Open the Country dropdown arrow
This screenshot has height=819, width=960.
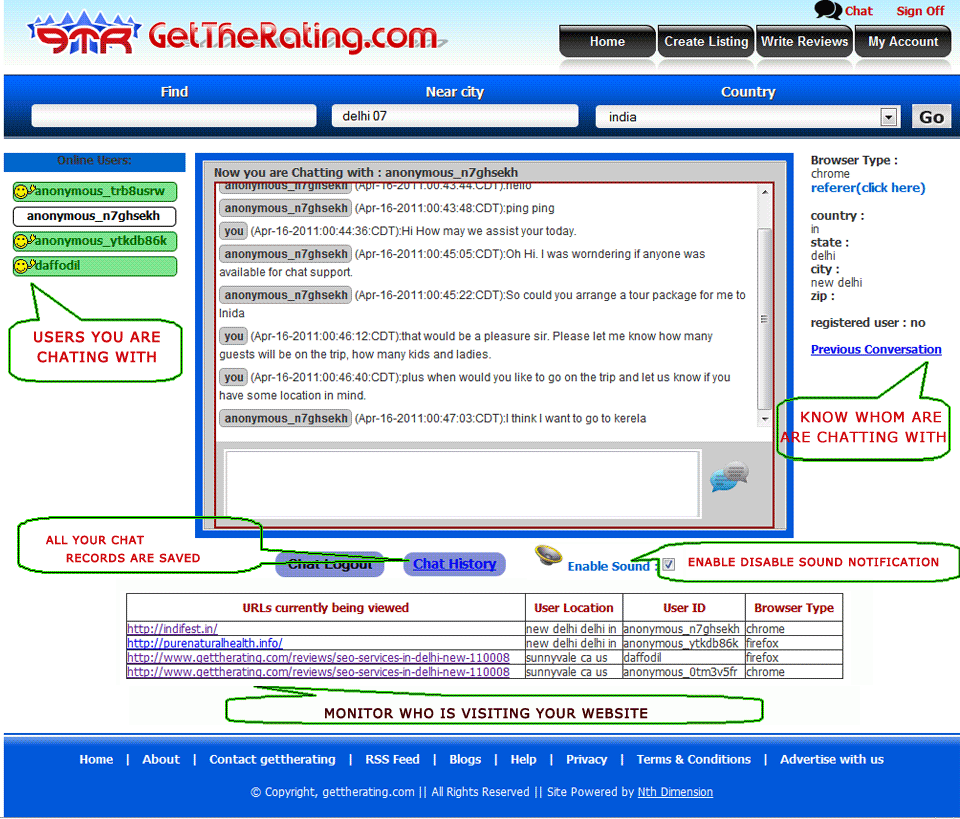[888, 117]
